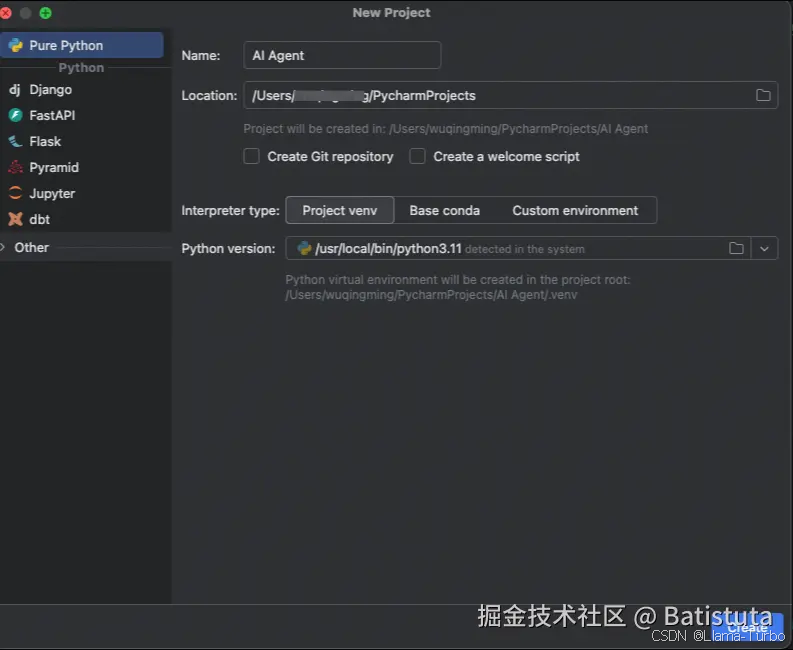Expand the Other project types section

[x=3, y=247]
